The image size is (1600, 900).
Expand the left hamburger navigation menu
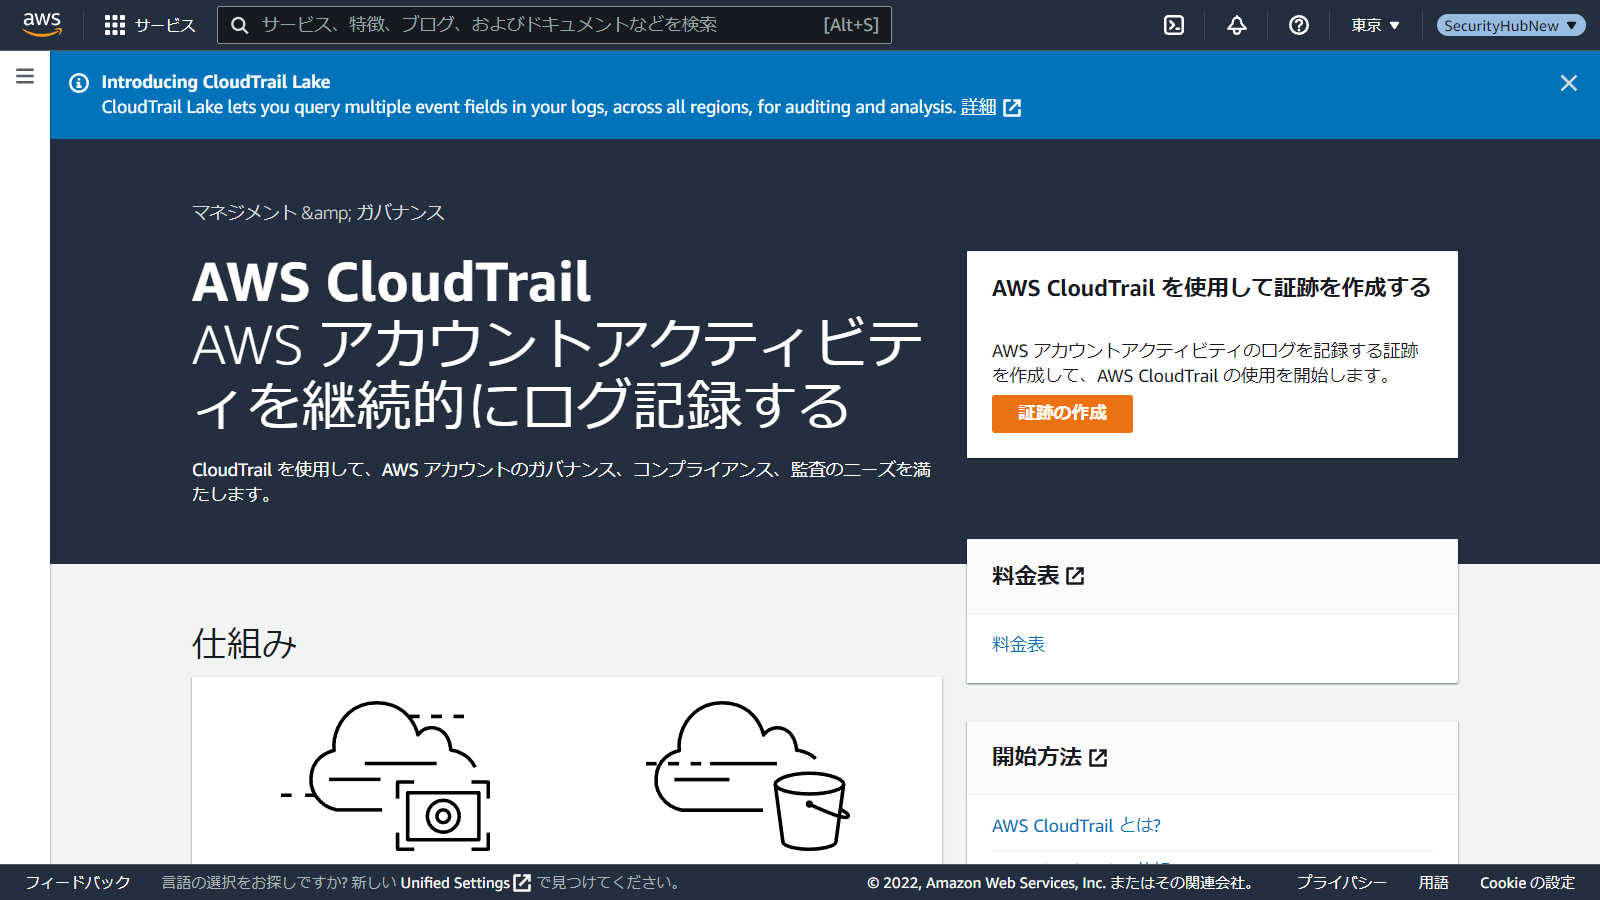pyautogui.click(x=25, y=76)
